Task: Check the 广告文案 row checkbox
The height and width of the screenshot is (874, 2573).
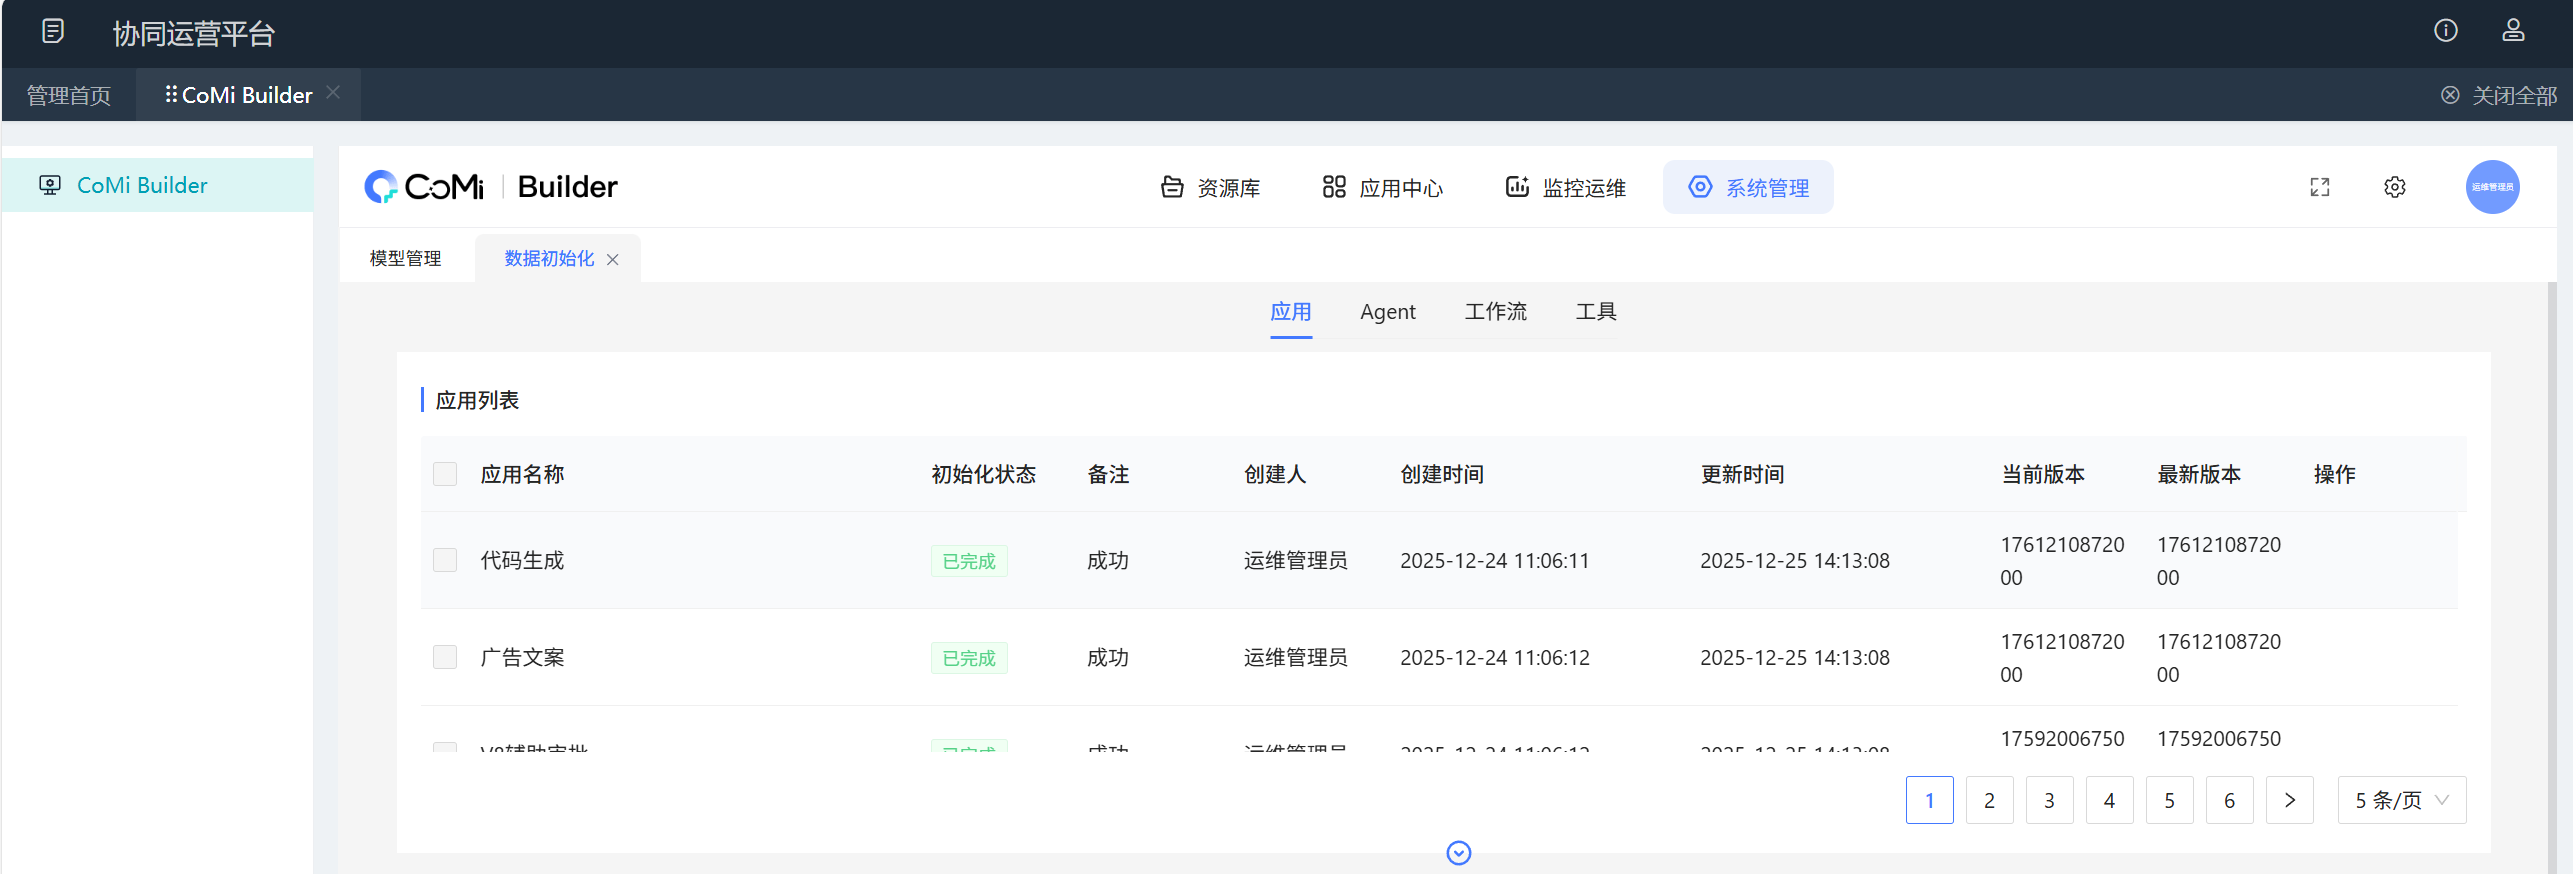Action: (x=445, y=657)
